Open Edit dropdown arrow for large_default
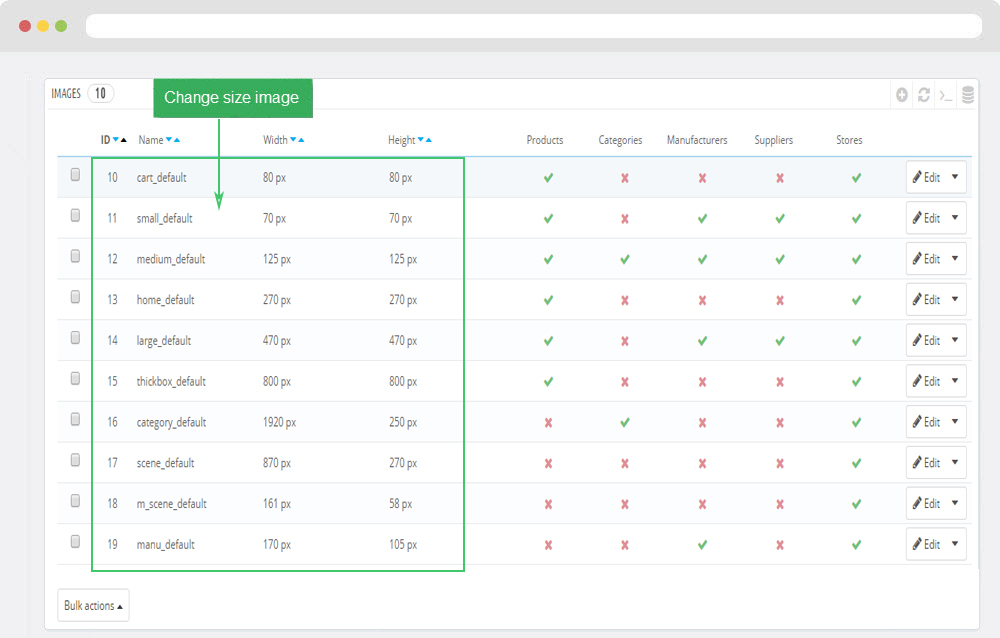Screen dimensions: 1000x638 (955, 340)
